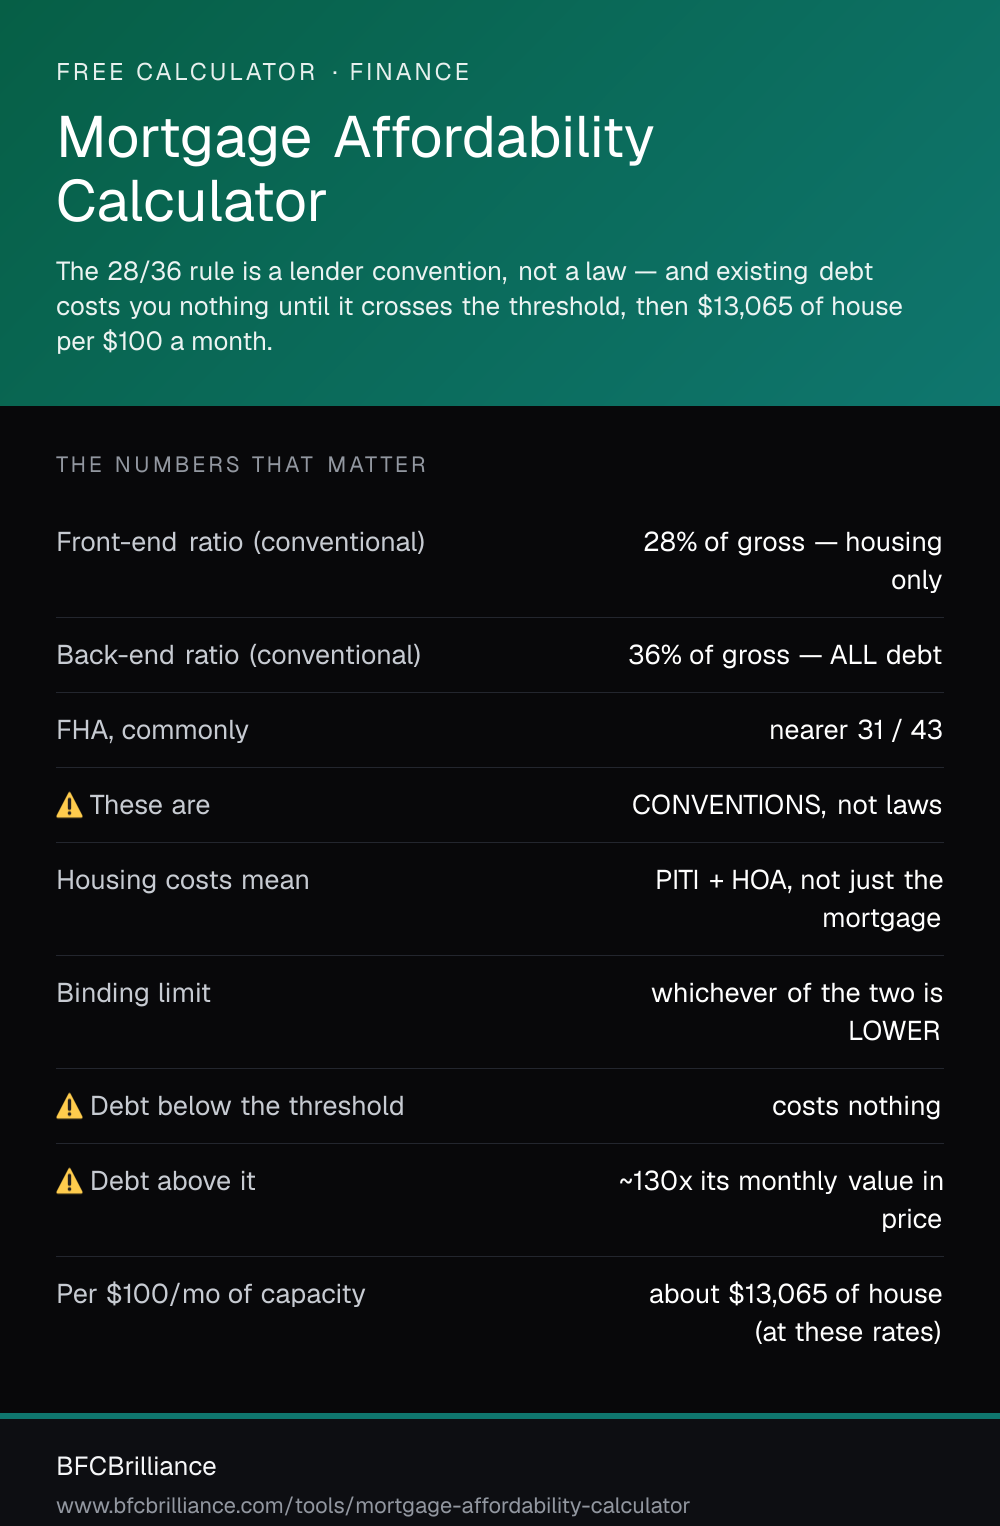
Task: Select the Per $100/mo of capacity label
Action: 211,1294
